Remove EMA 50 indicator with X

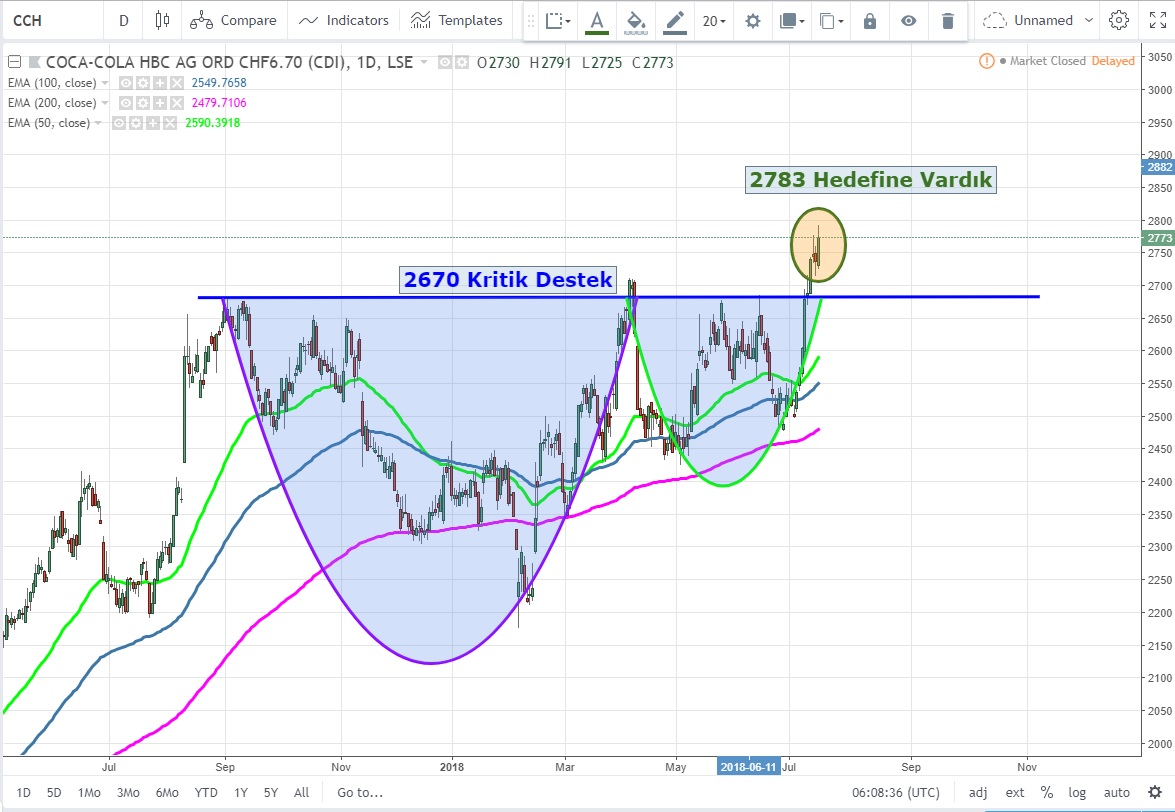click(169, 123)
